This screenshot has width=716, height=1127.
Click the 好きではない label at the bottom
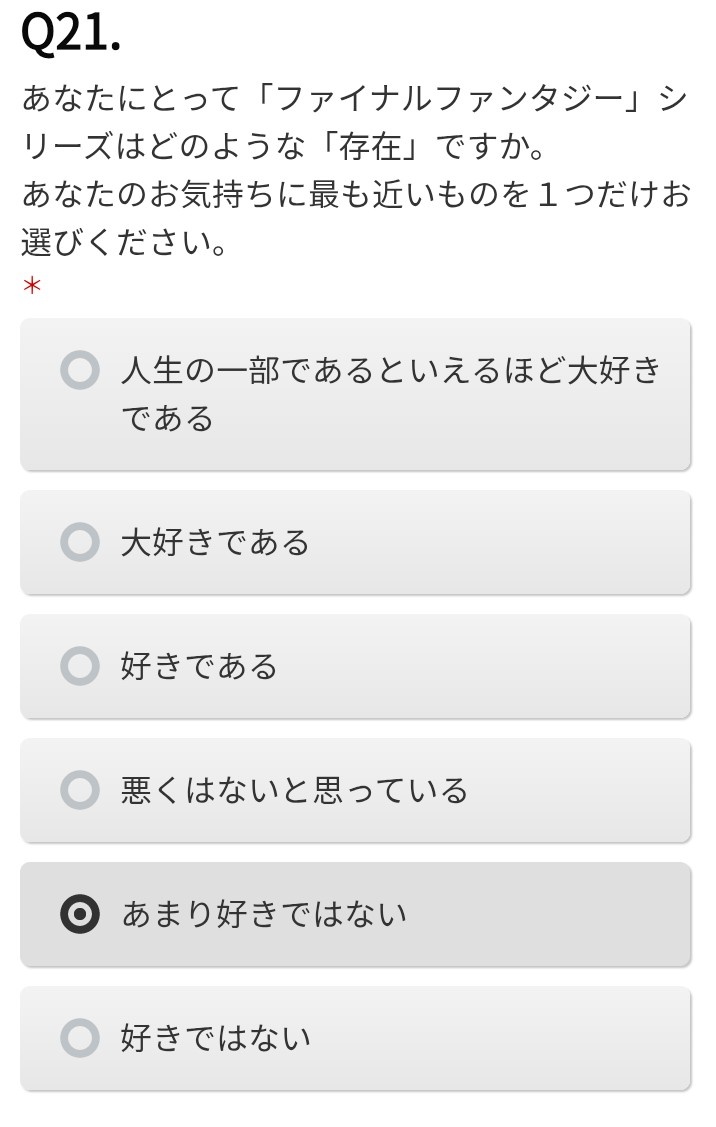click(x=216, y=1038)
